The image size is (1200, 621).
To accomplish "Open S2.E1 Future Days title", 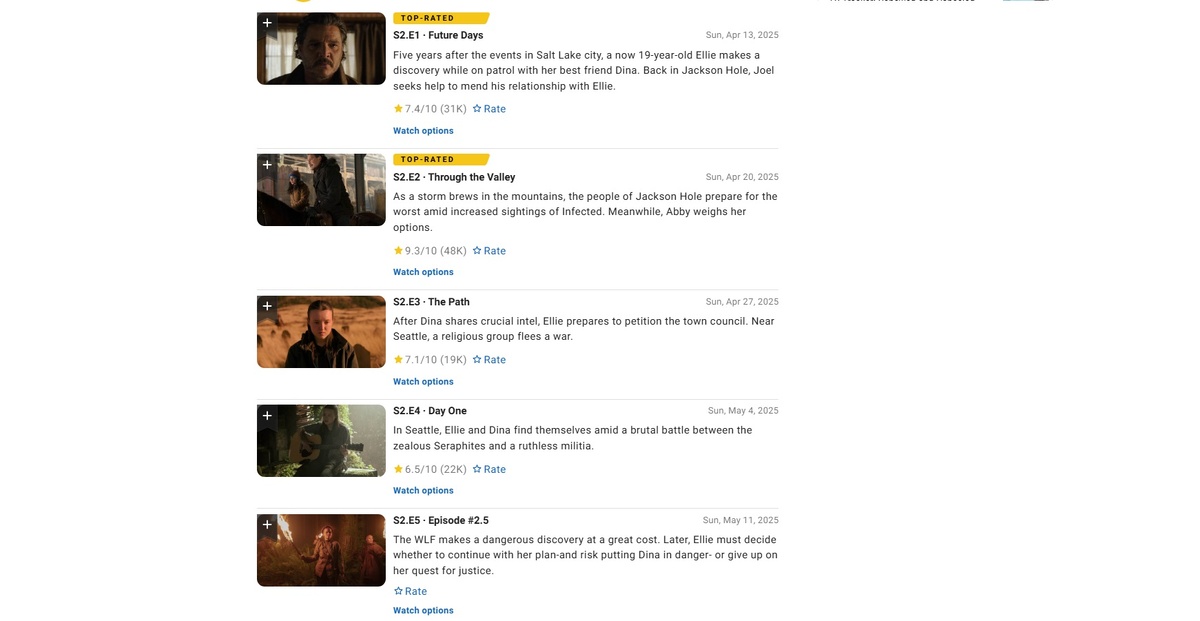I will click(438, 35).
